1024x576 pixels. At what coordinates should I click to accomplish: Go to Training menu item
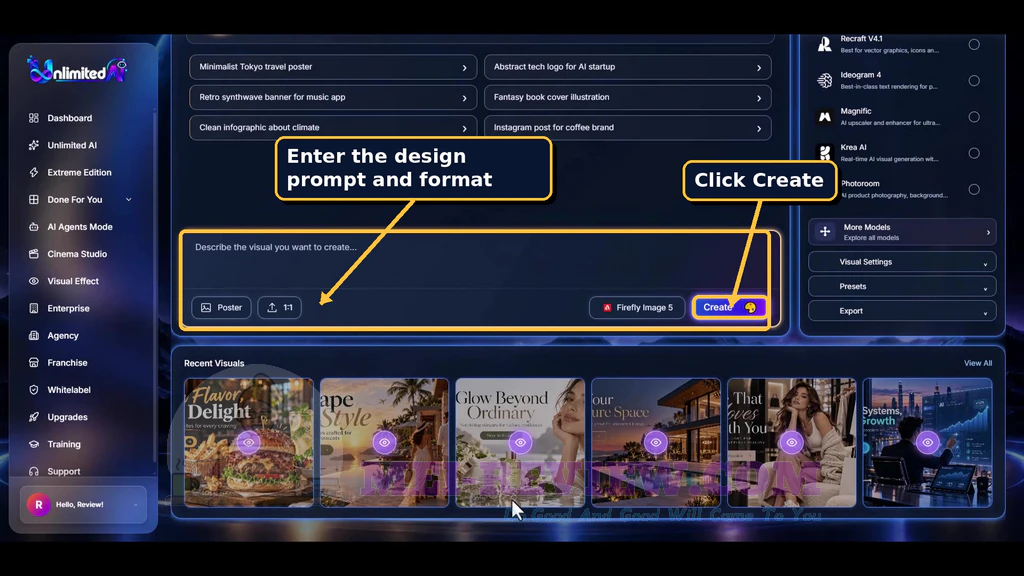[63, 444]
